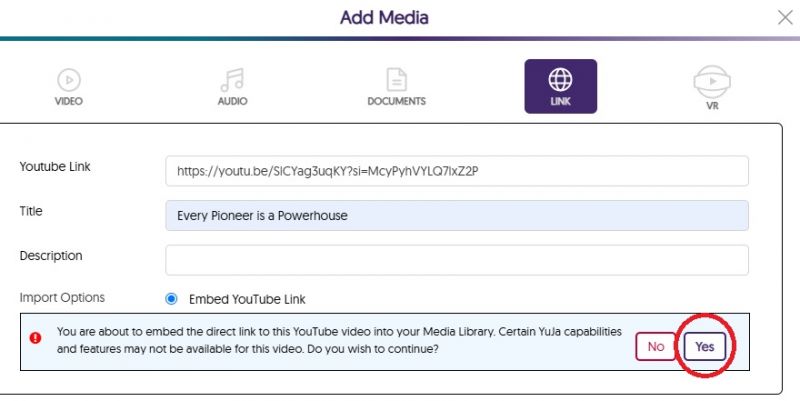Select the Embed YouTube Link radio button
This screenshot has height=401, width=800.
click(171, 299)
